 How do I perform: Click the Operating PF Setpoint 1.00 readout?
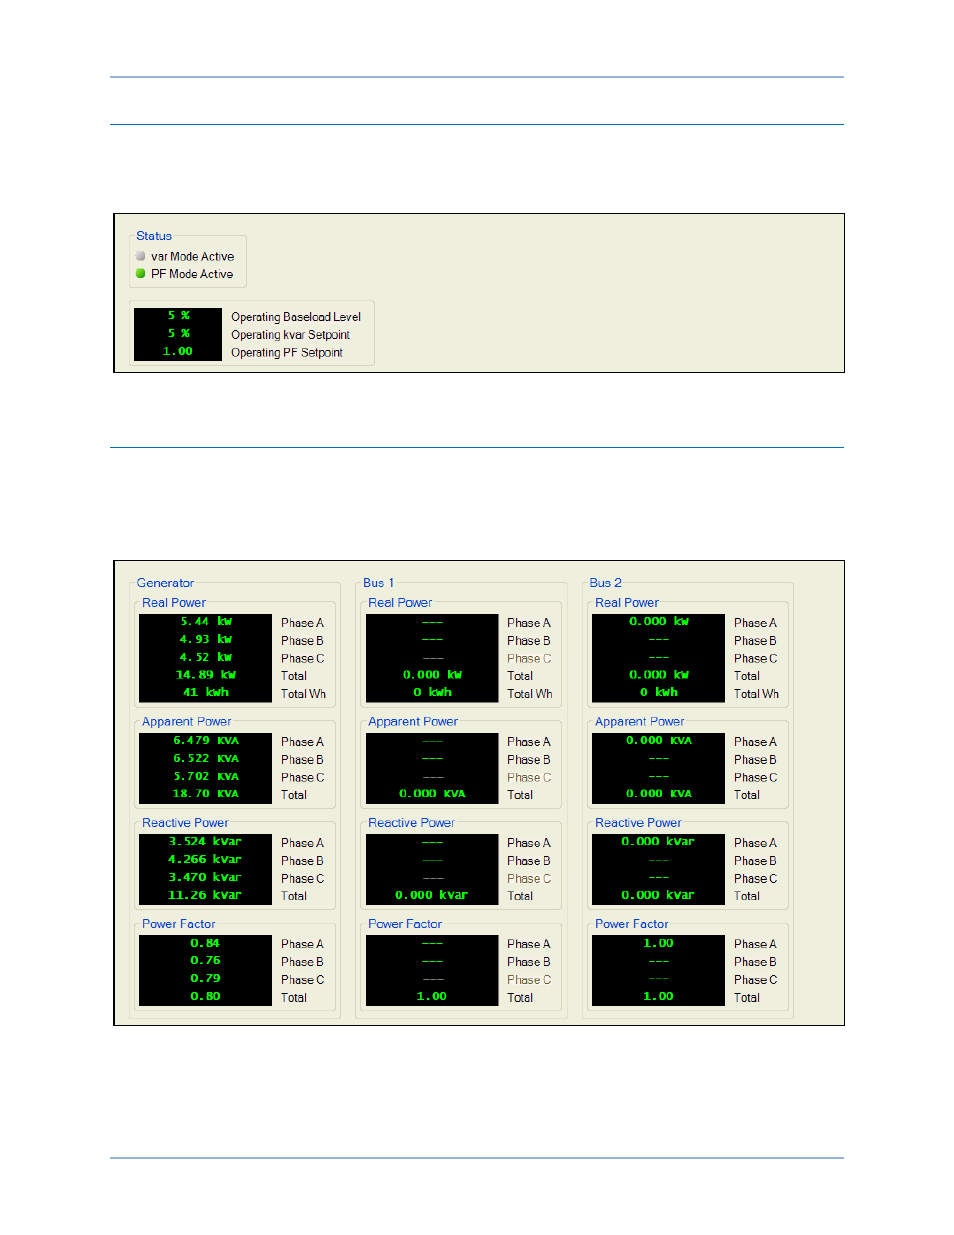click(x=178, y=352)
